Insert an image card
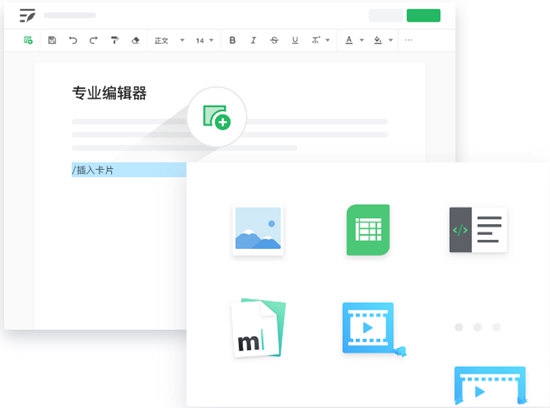Image resolution: width=550 pixels, height=408 pixels. (258, 230)
